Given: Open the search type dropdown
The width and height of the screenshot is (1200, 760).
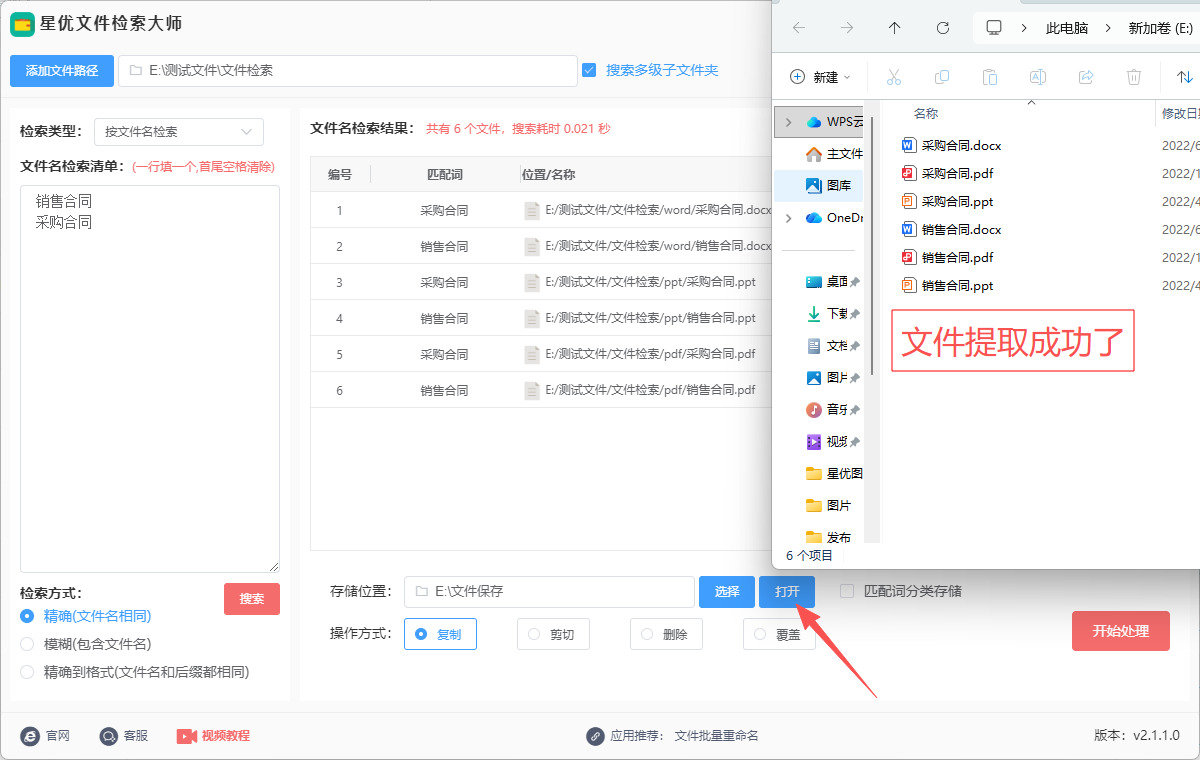Looking at the screenshot, I should [179, 132].
